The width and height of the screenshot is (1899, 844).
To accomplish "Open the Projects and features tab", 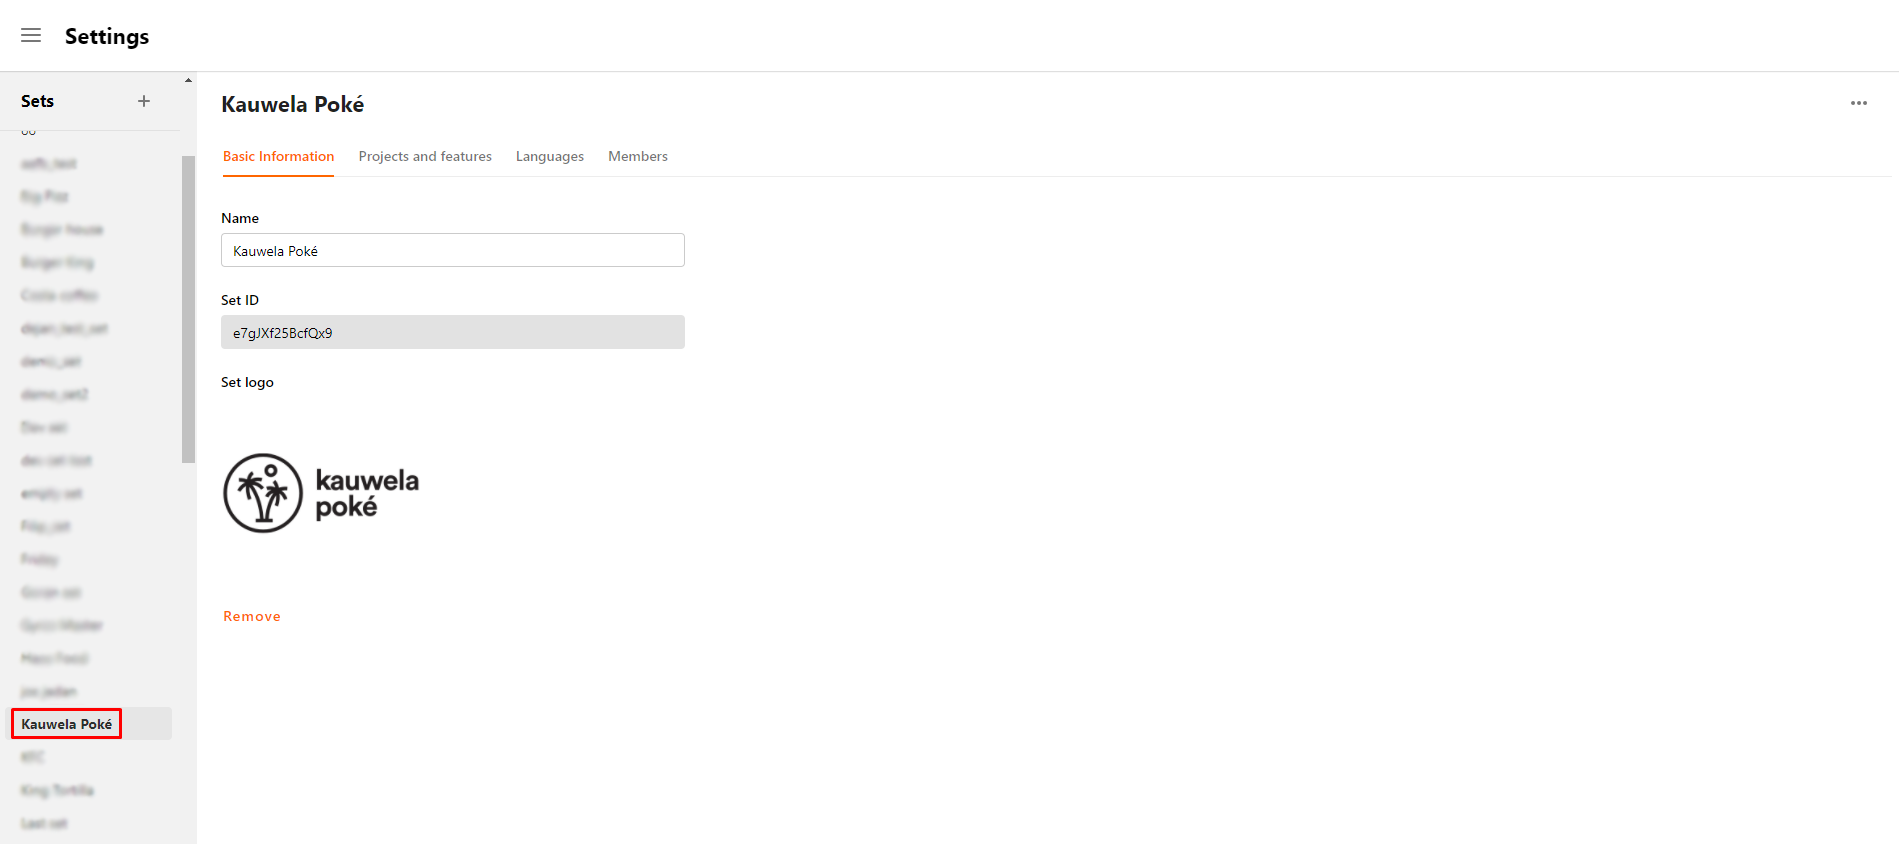I will 425,156.
